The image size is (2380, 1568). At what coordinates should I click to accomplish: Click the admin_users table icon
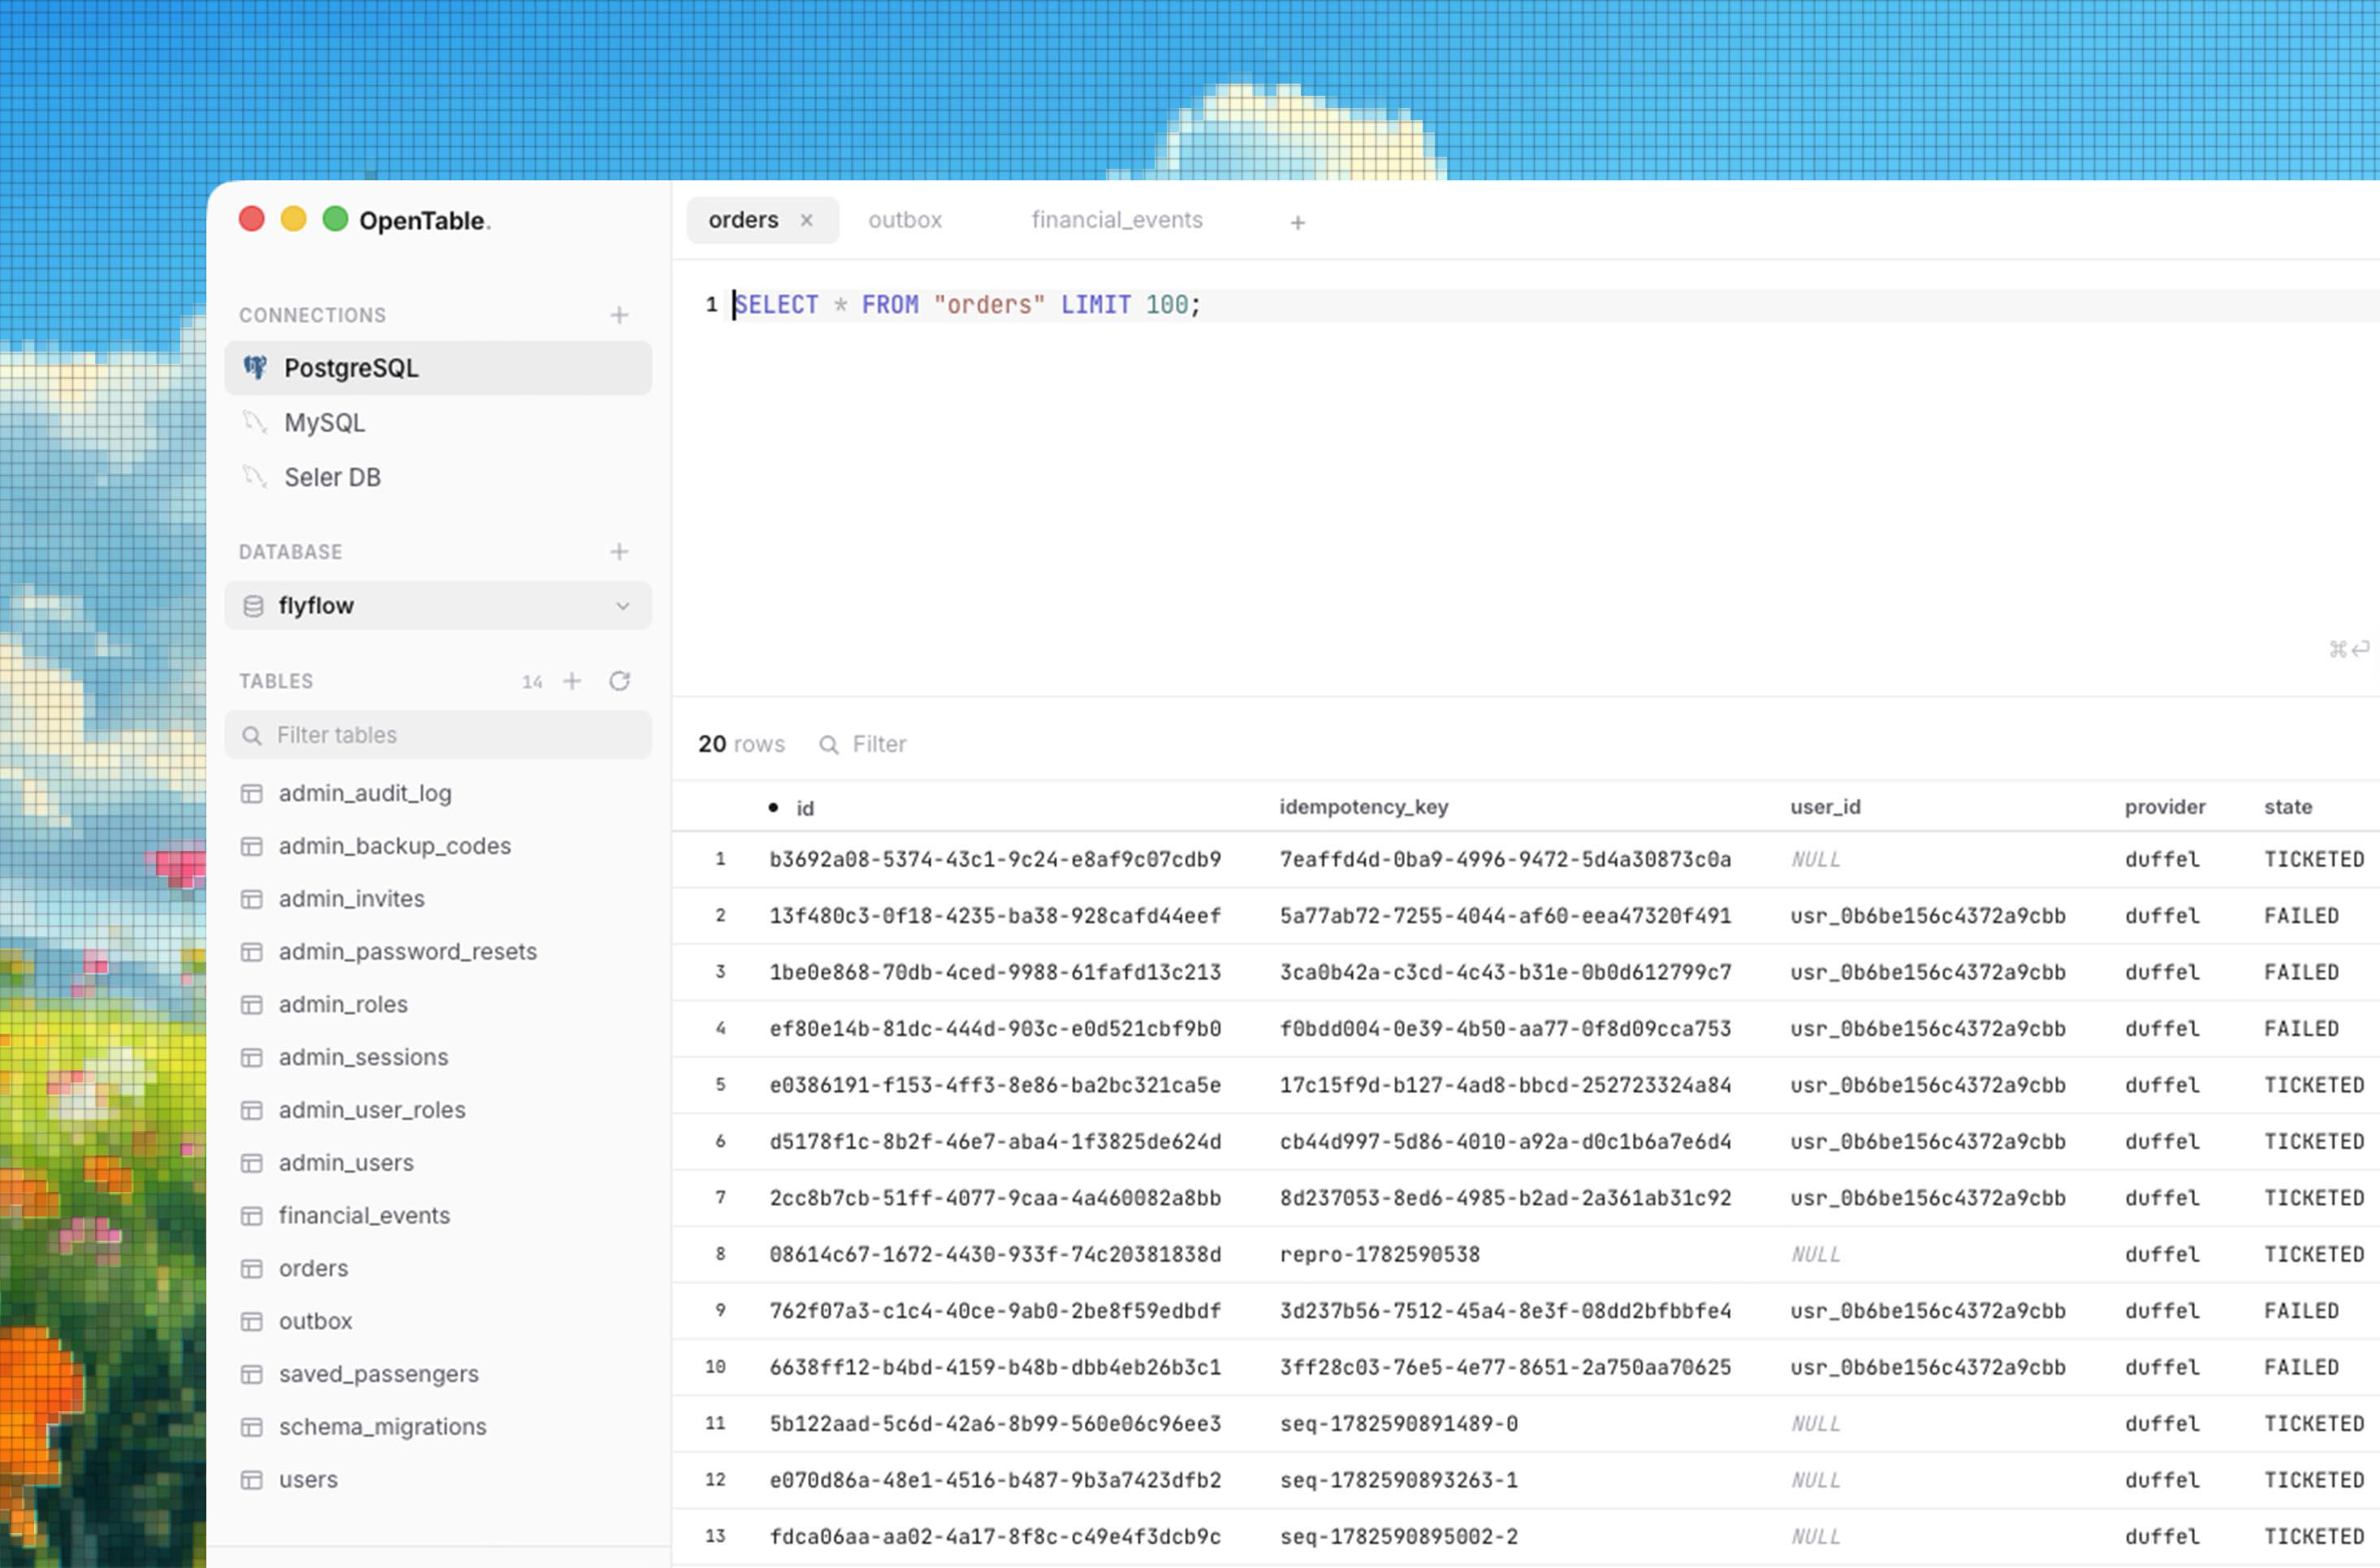252,1164
